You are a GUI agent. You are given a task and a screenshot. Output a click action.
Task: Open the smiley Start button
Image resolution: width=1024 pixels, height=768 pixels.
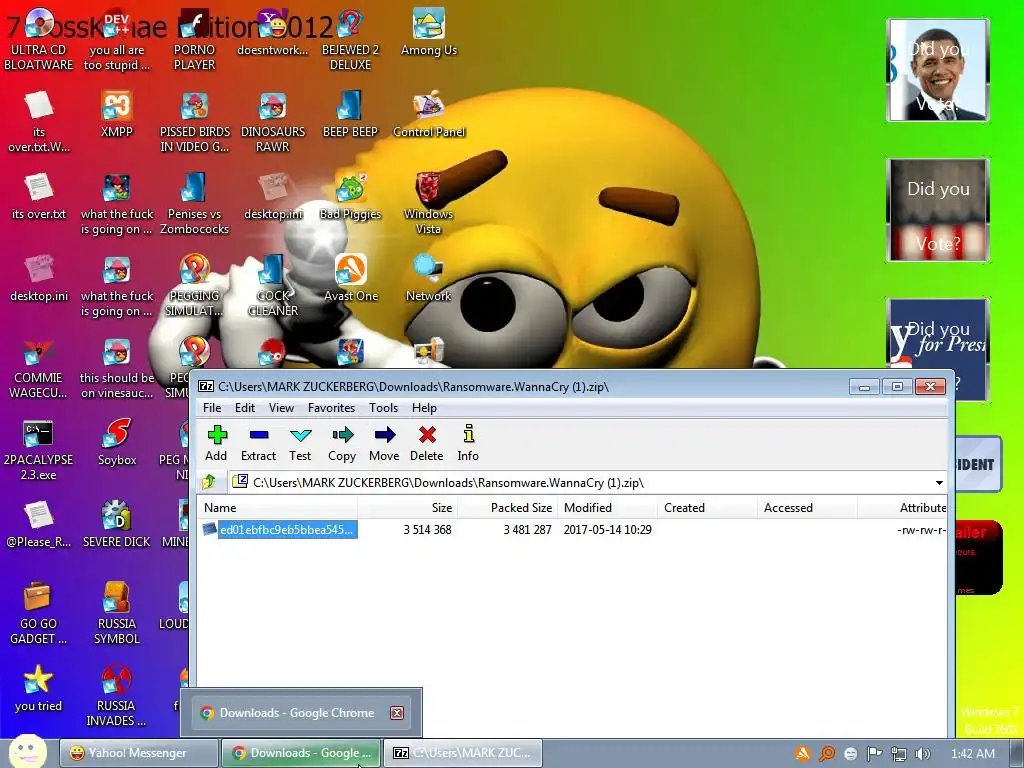pos(27,751)
